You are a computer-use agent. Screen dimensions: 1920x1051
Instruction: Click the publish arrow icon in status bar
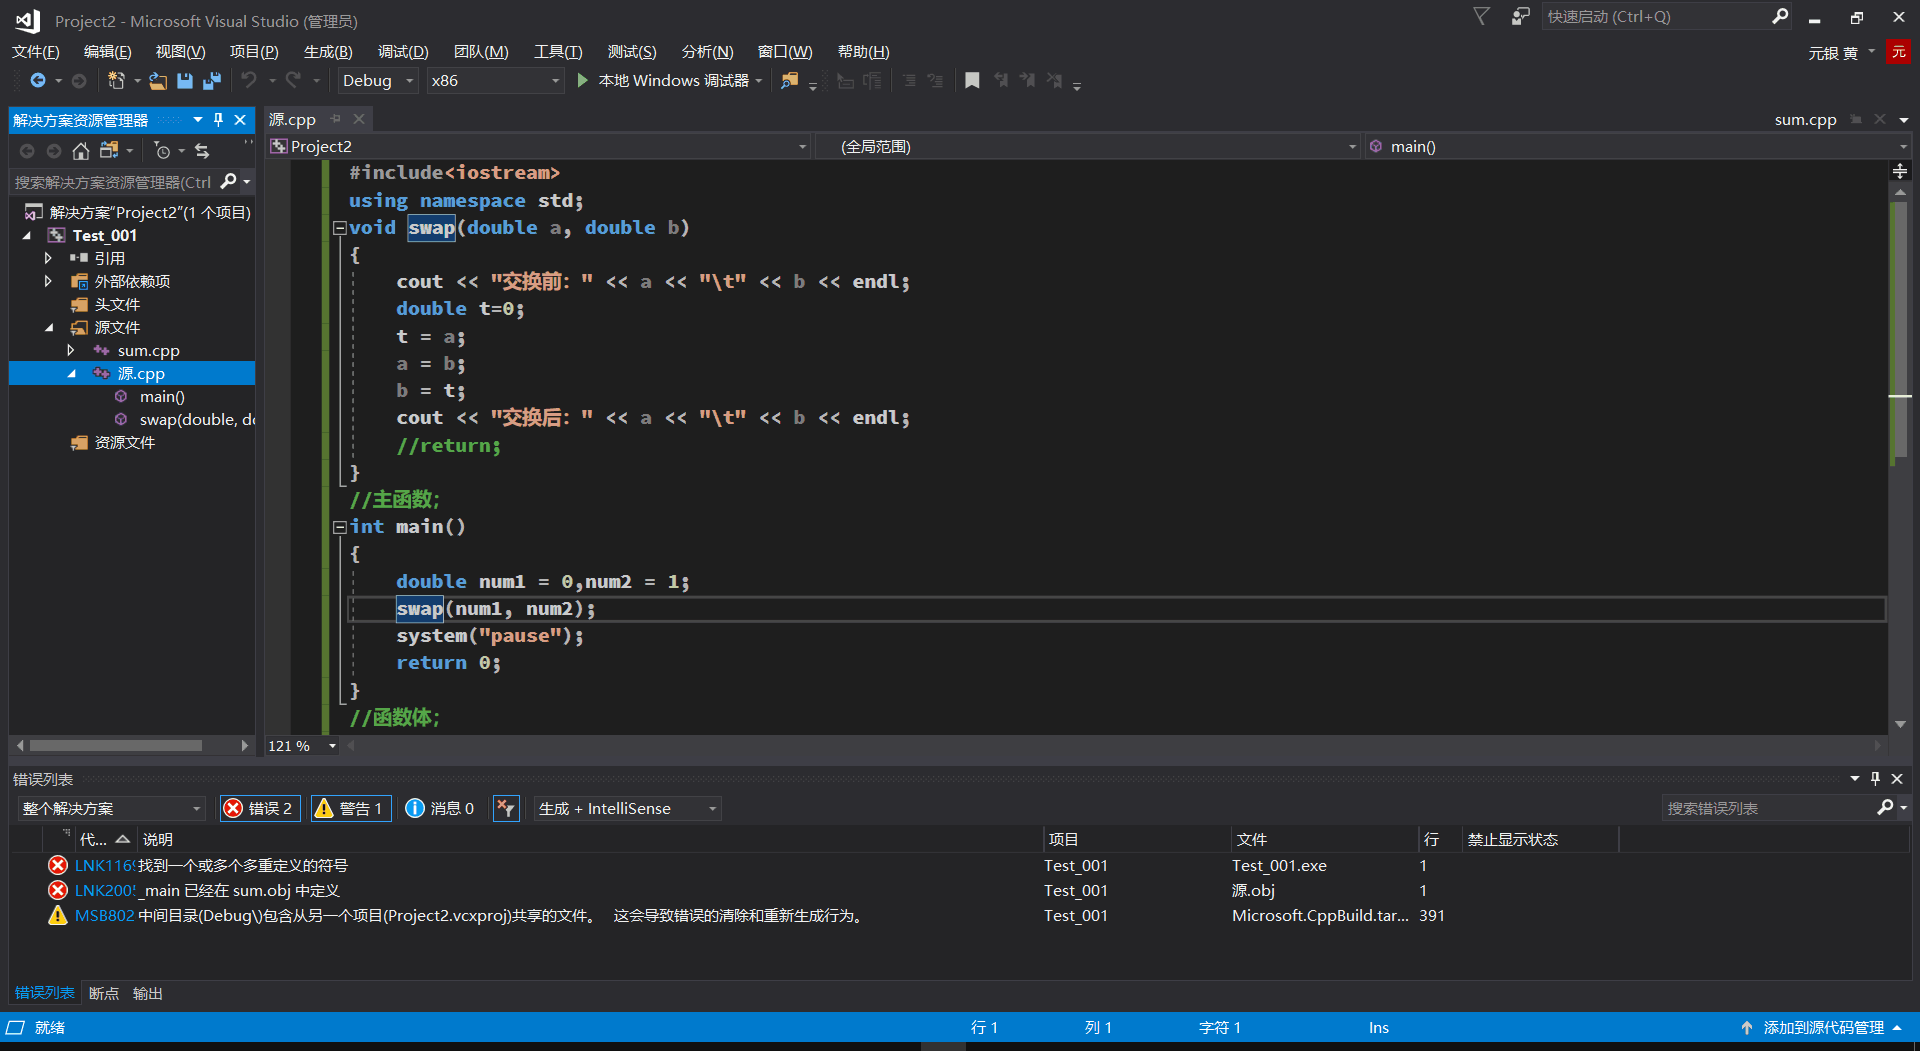point(1746,1027)
